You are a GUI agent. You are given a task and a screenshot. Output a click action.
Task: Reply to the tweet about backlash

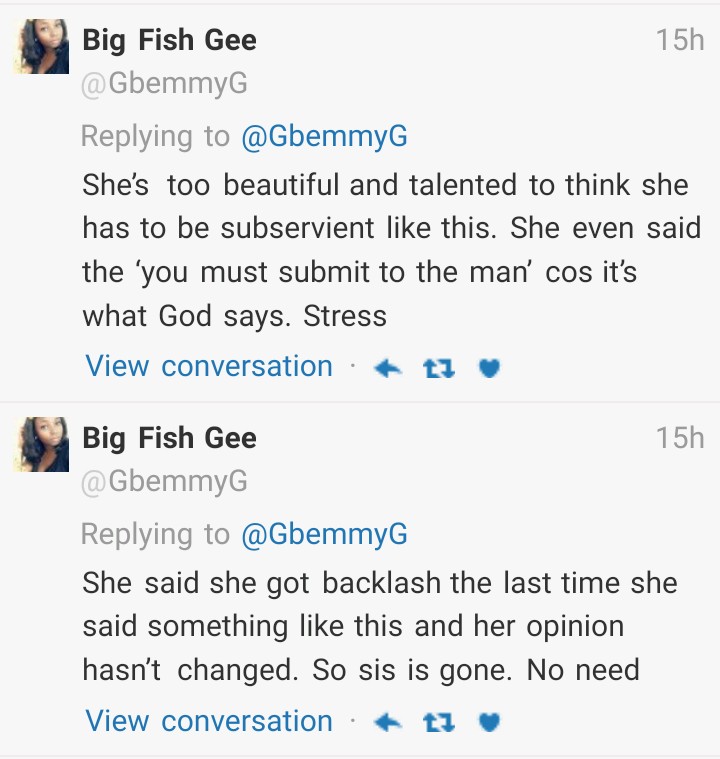tap(387, 722)
